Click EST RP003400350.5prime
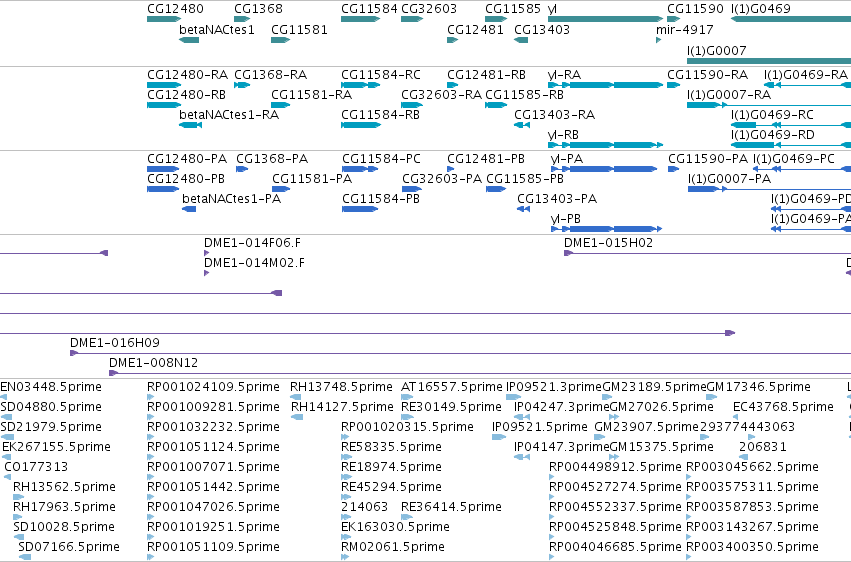The width and height of the screenshot is (851, 562). pyautogui.click(x=689, y=557)
